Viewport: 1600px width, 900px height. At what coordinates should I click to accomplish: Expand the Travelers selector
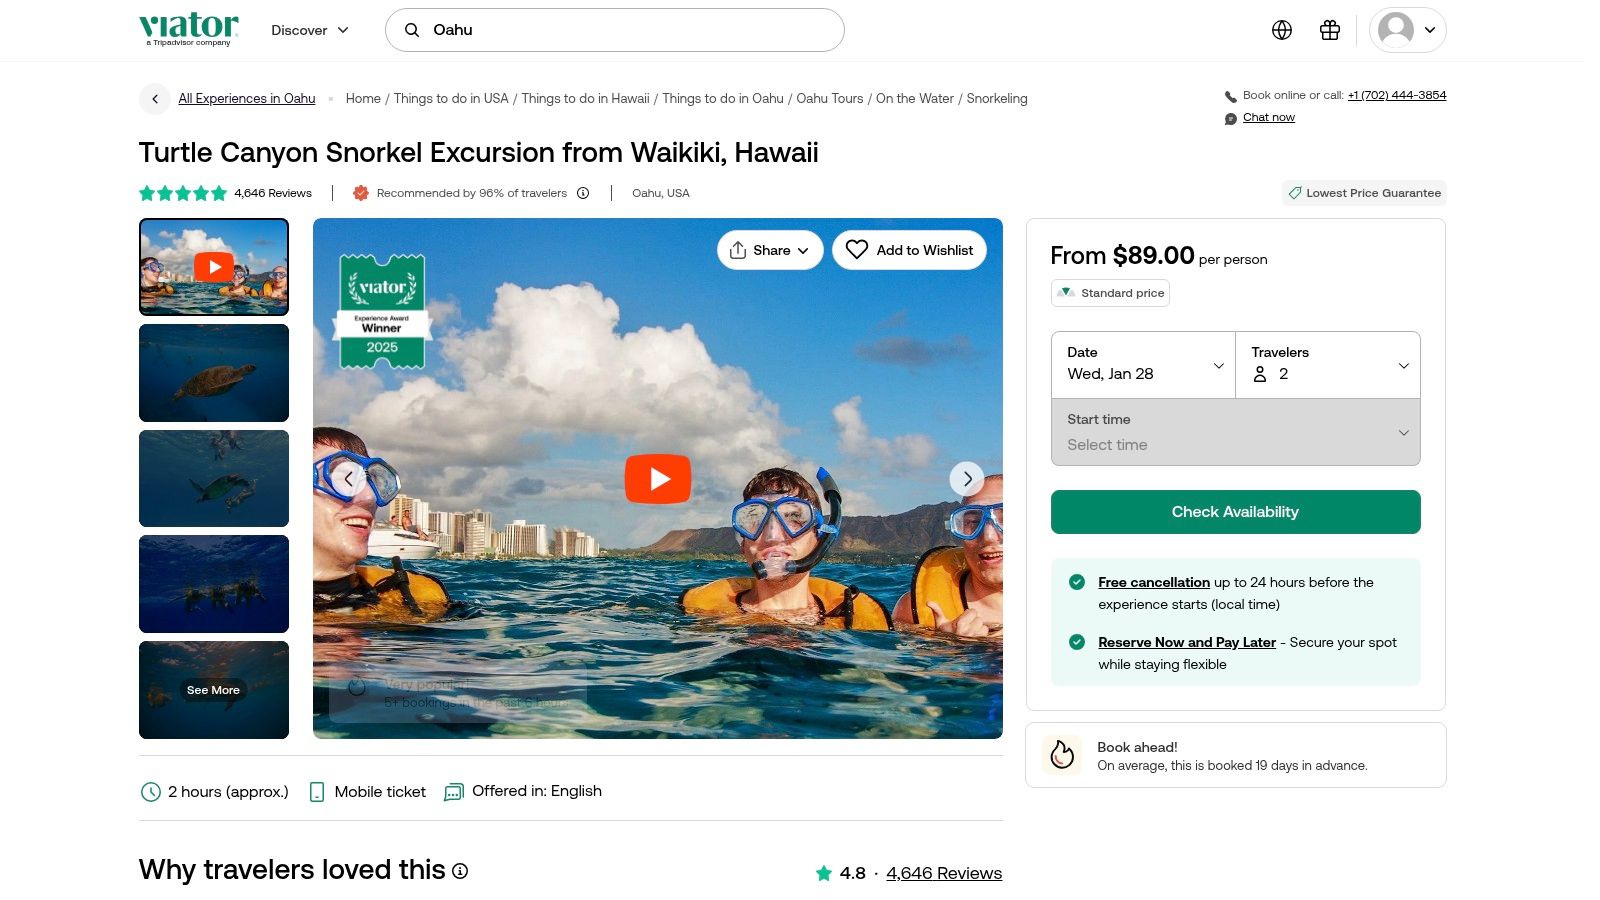[x=1328, y=365]
